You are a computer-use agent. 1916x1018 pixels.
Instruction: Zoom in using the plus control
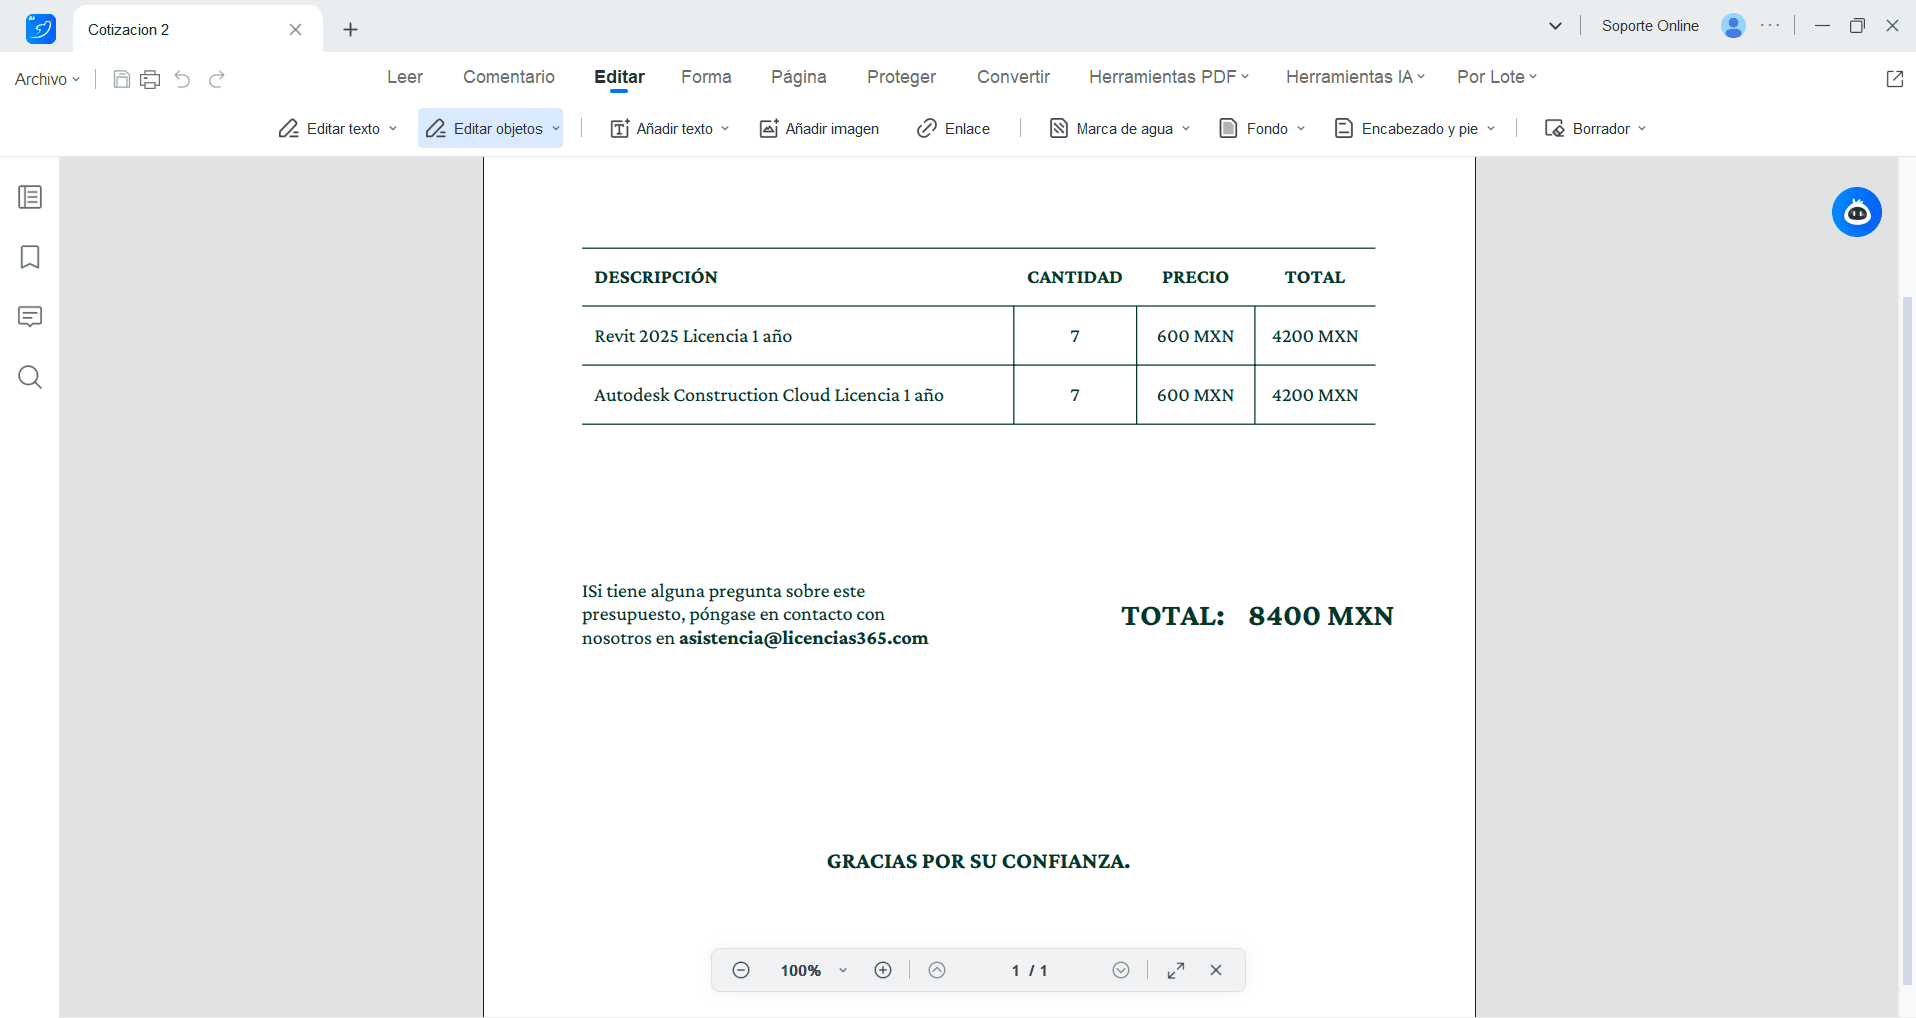(883, 969)
